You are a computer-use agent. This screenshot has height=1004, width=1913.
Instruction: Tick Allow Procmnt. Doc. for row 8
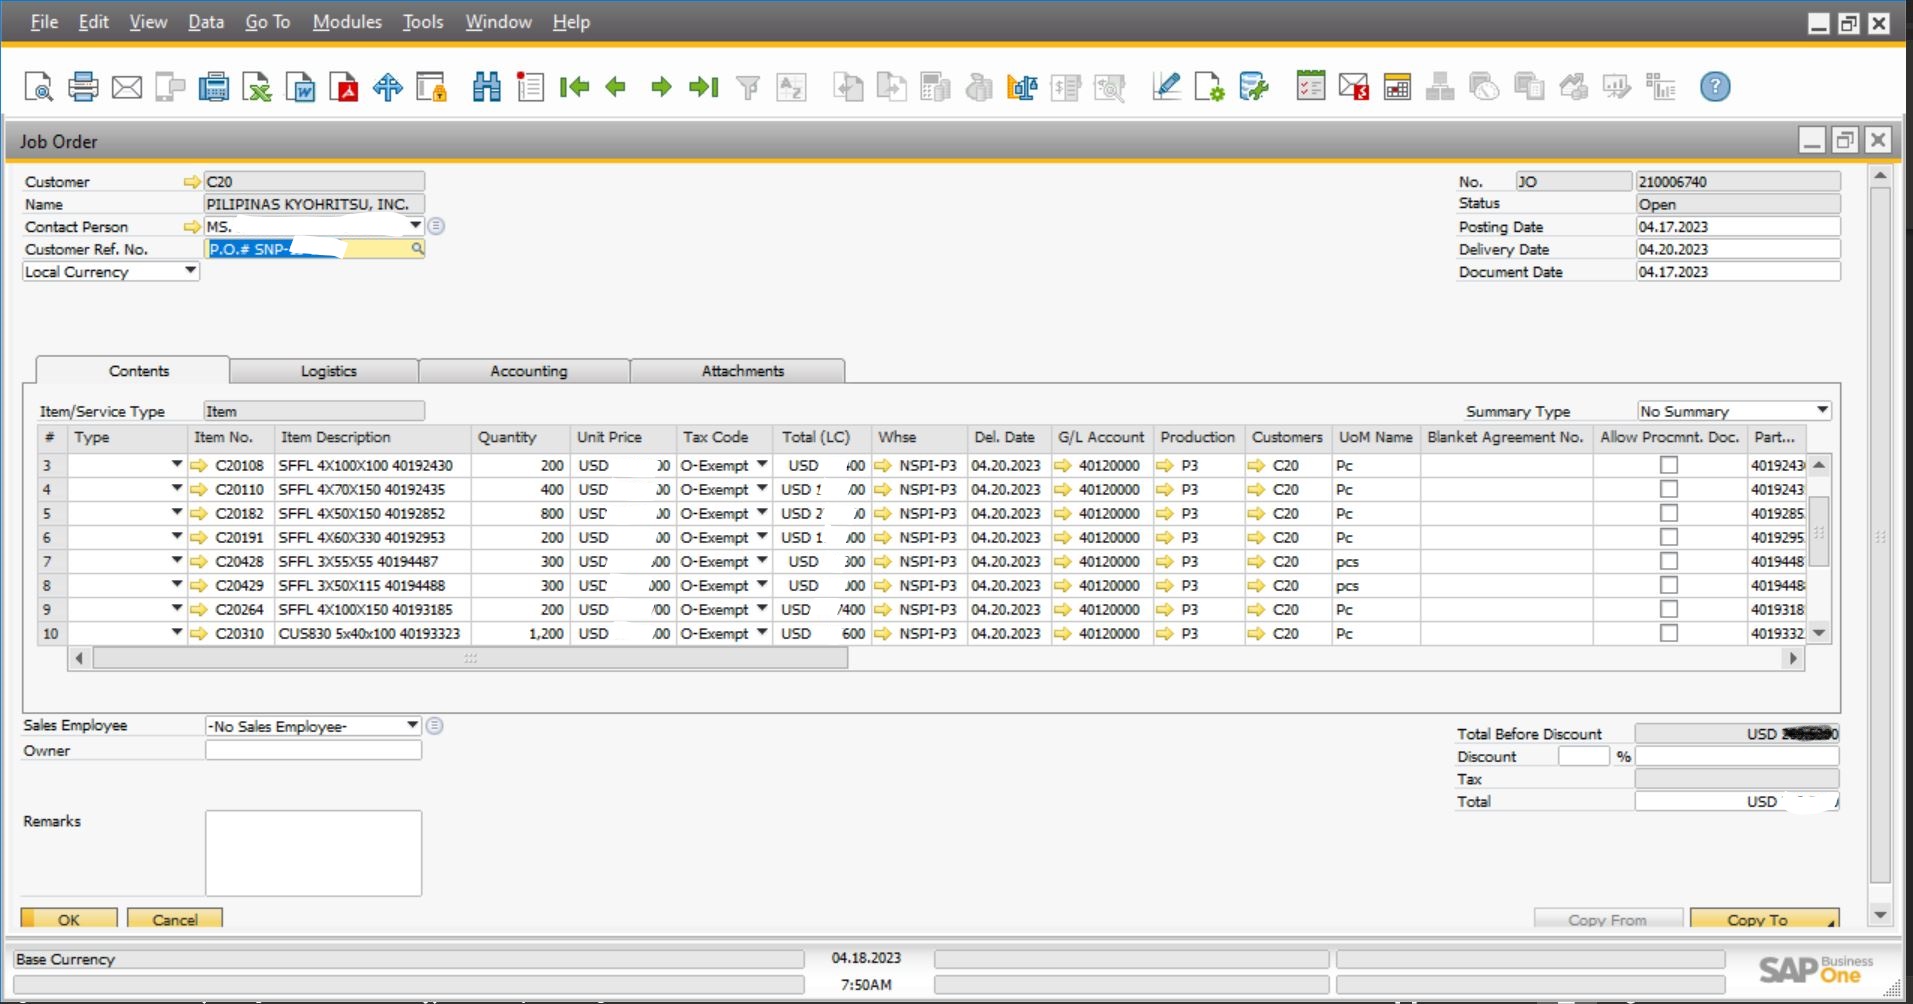tap(1668, 585)
